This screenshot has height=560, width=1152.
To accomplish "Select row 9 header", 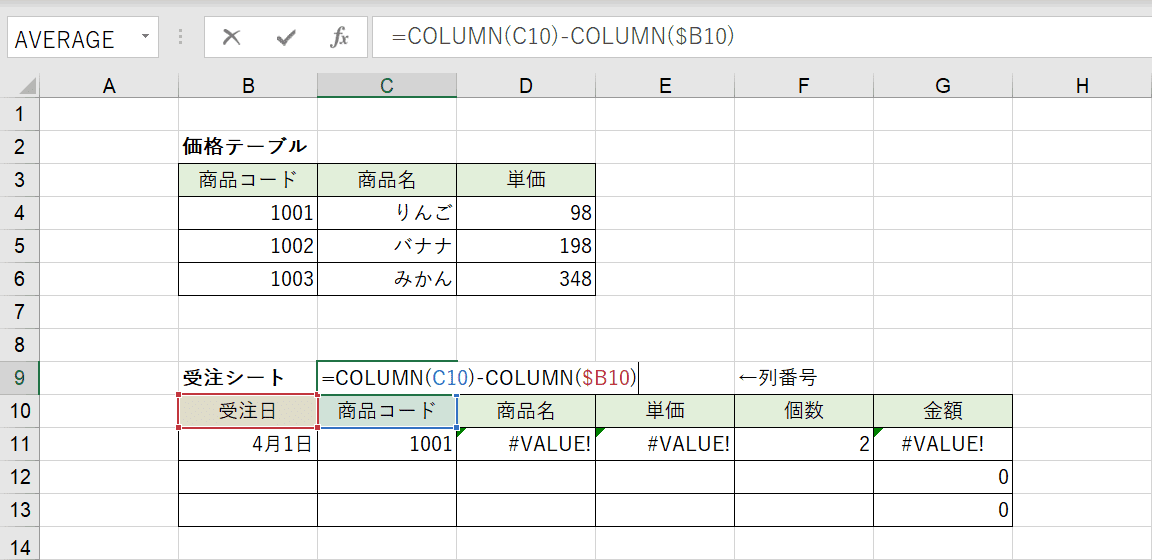I will [19, 378].
